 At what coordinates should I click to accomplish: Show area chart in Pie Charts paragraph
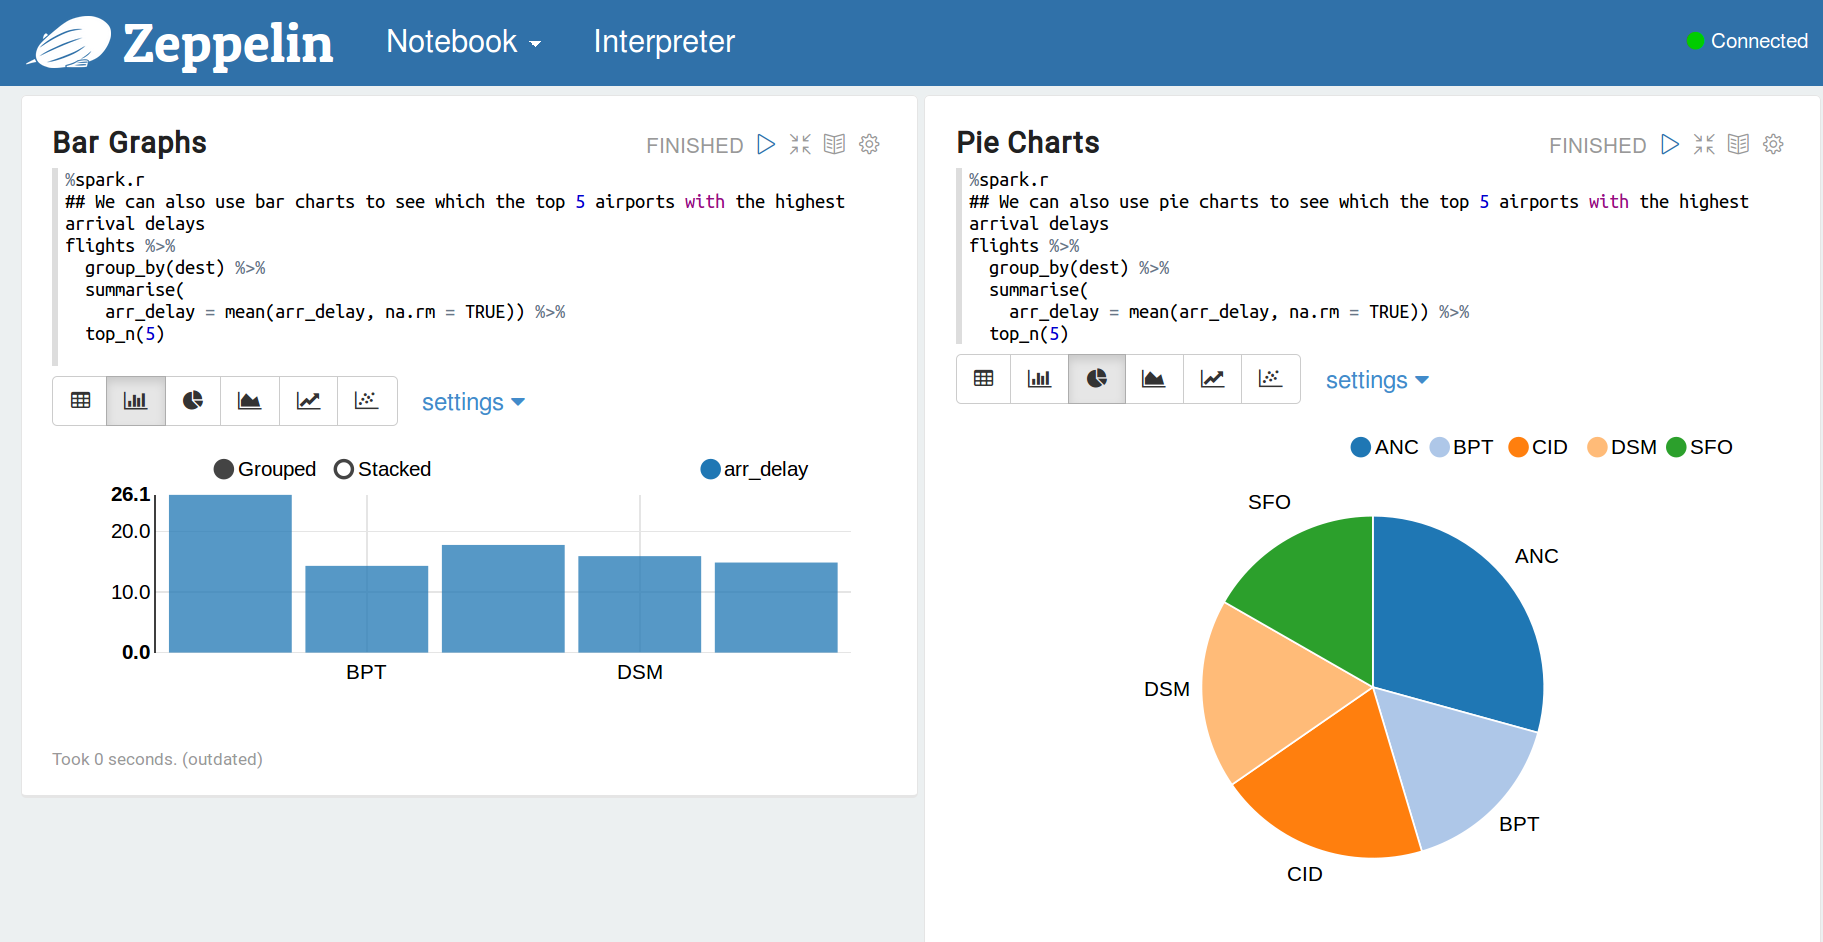(x=1154, y=379)
